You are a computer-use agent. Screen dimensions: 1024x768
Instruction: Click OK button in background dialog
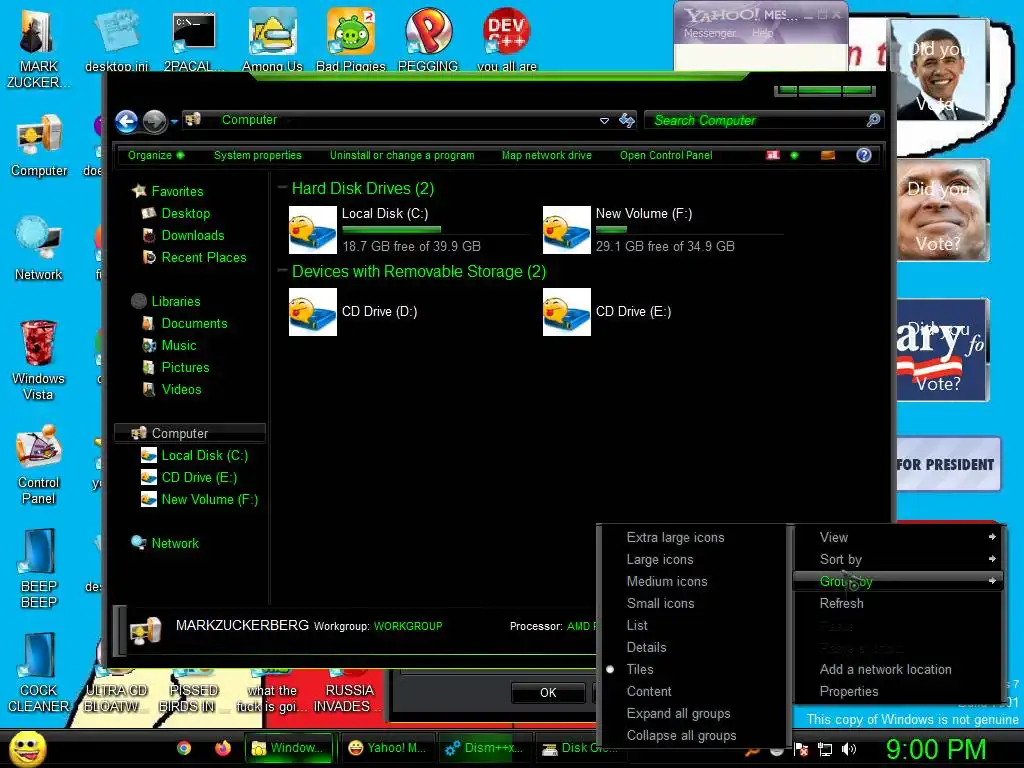548,693
